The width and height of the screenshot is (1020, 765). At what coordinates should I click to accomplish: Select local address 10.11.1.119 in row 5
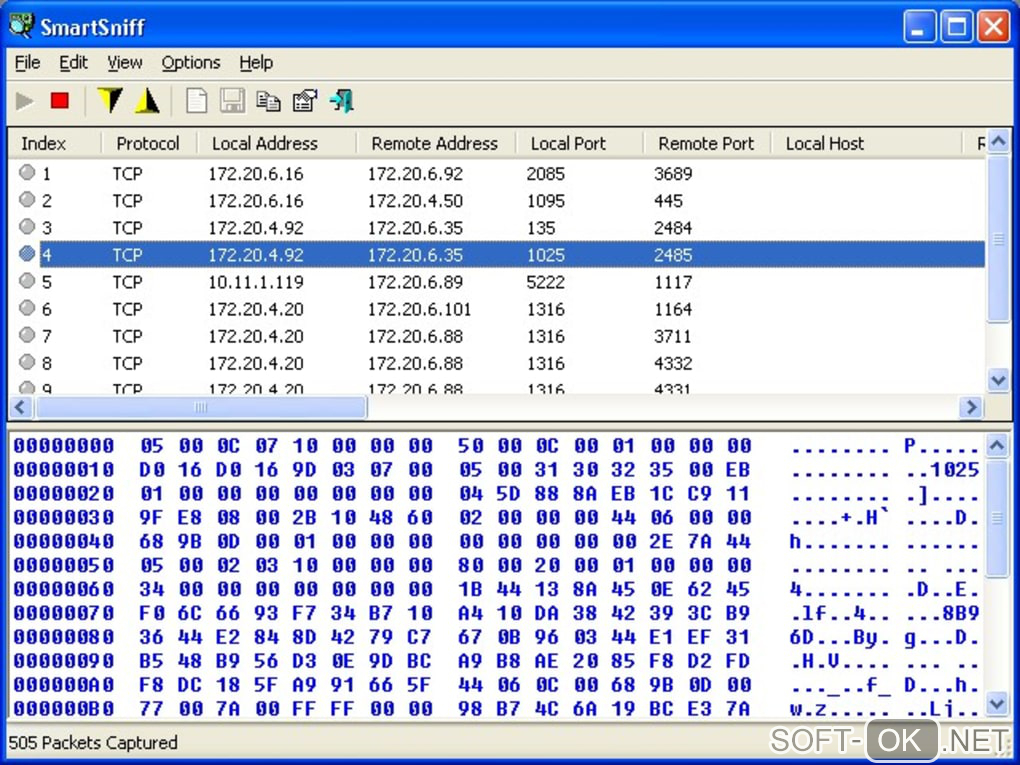coord(256,282)
